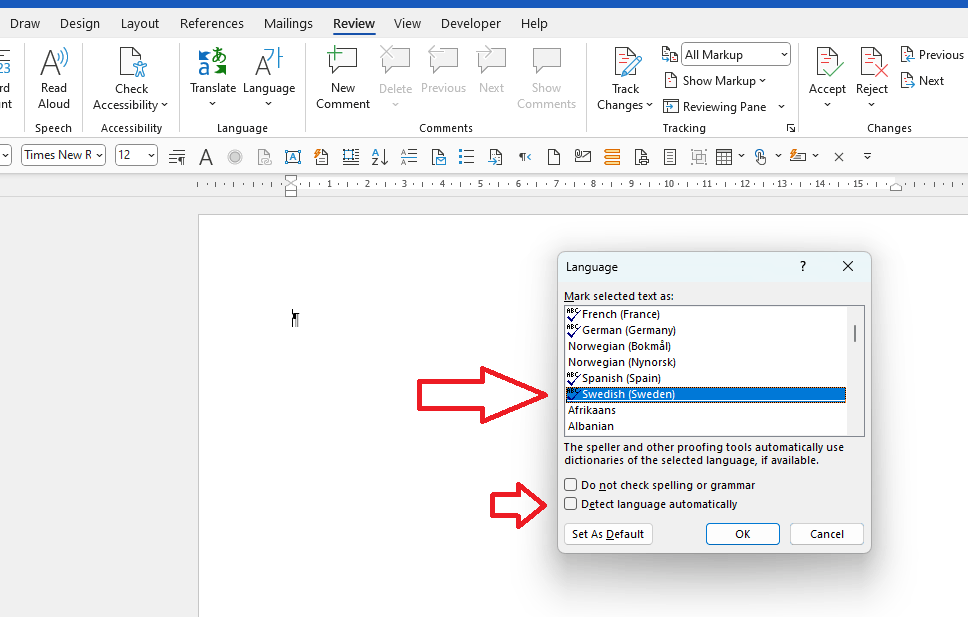Screen dimensions: 968x617
Task: Click the bulleted list toolbar icon
Action: (466, 157)
